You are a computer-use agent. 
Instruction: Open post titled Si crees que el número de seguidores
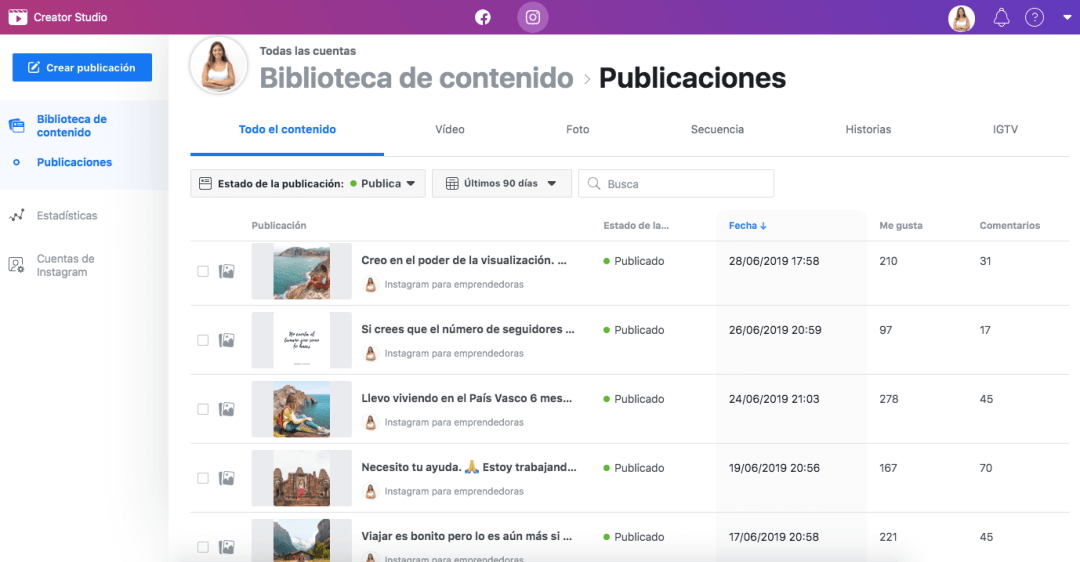point(468,329)
